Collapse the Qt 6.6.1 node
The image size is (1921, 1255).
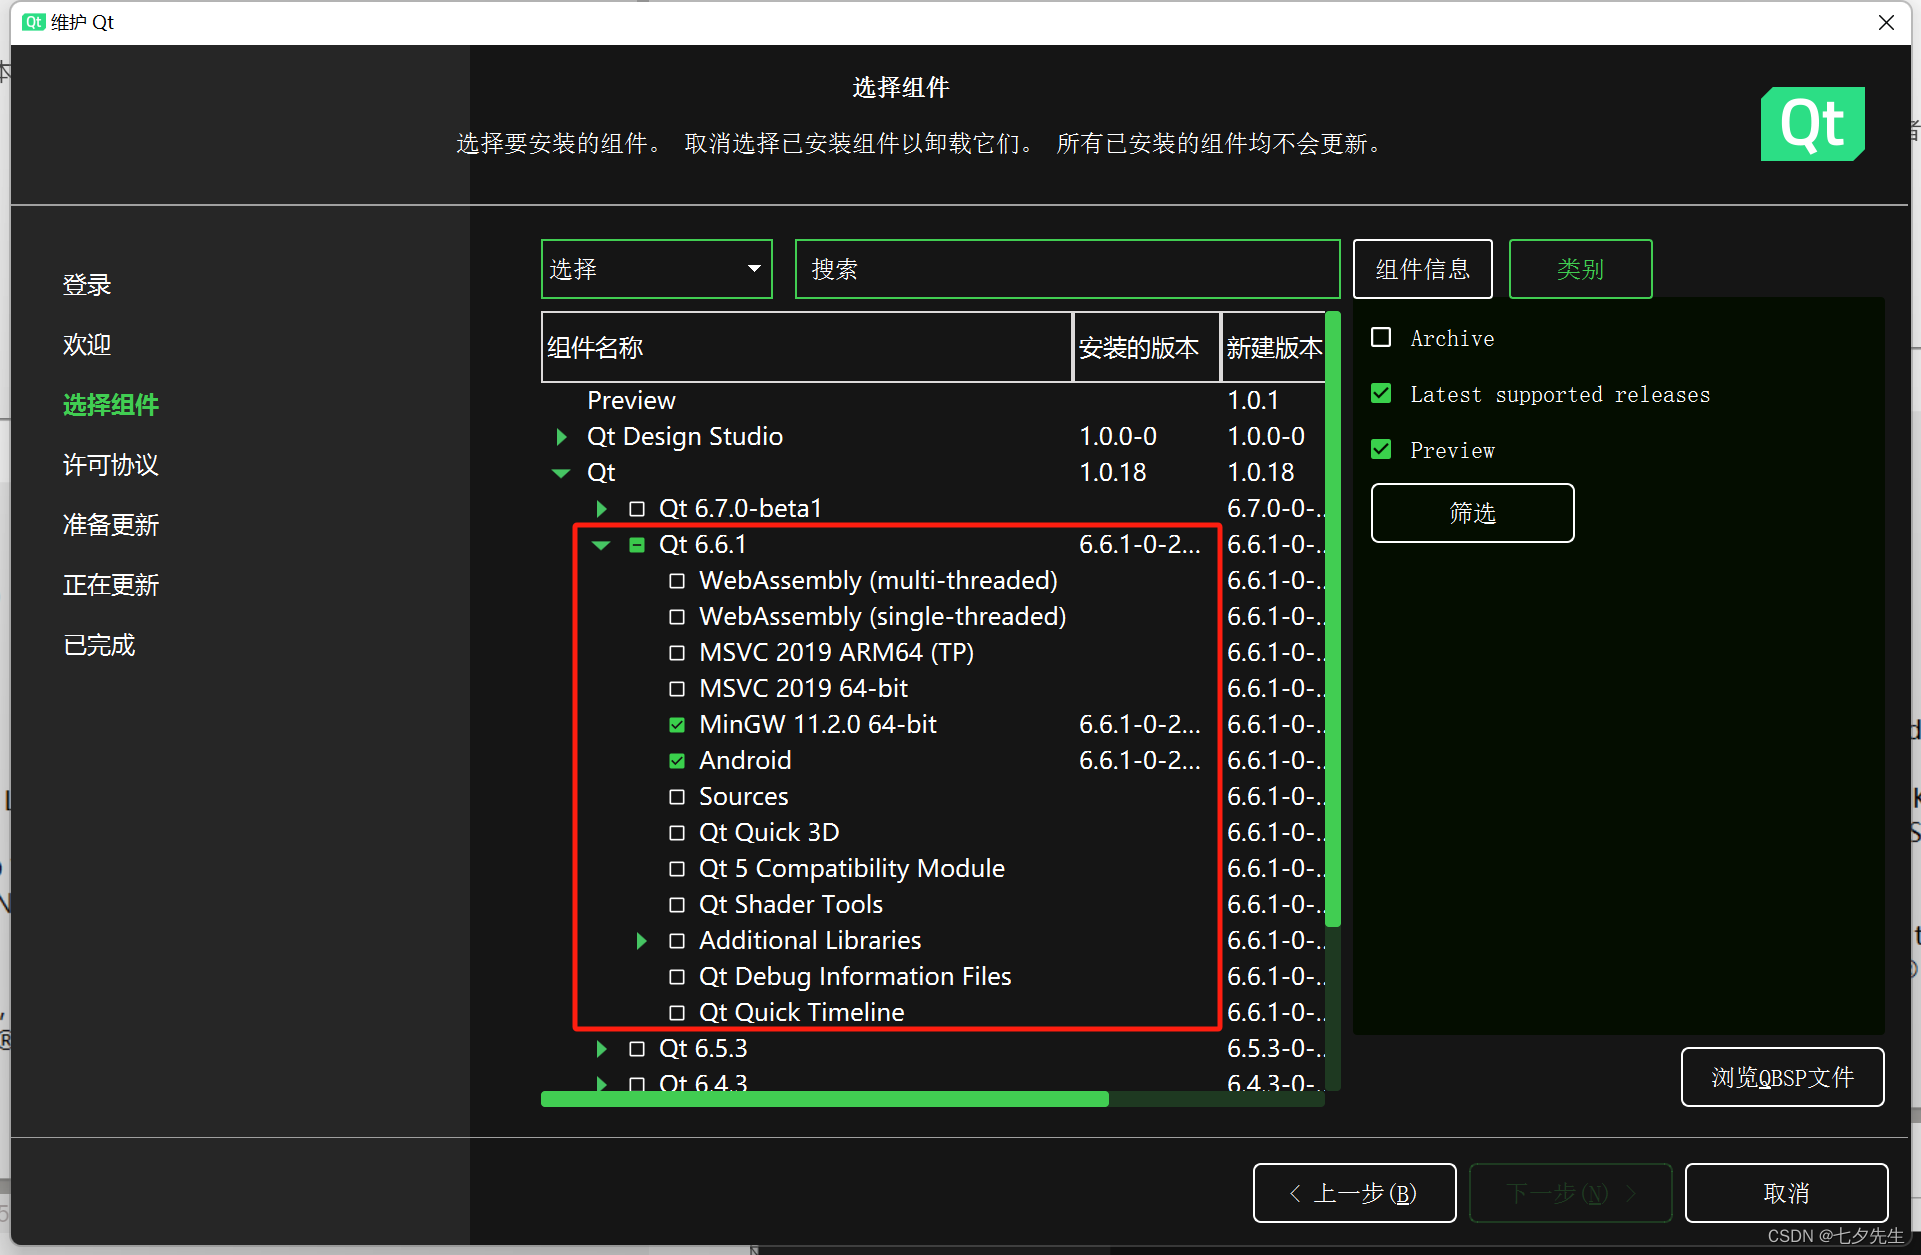pos(601,545)
